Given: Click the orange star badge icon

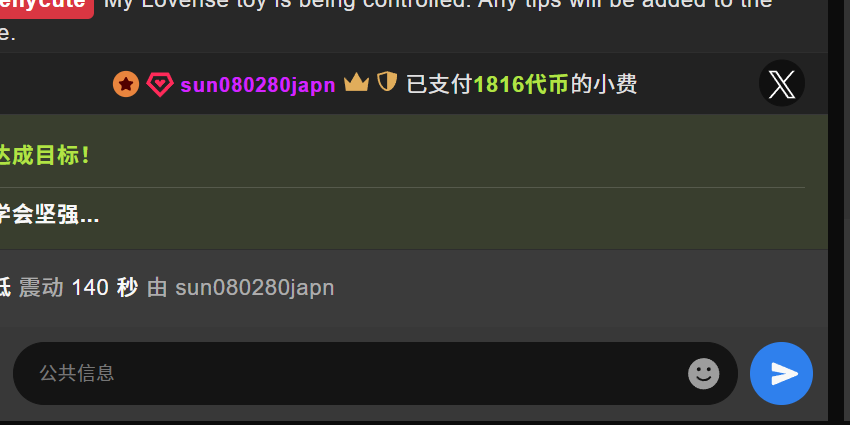Looking at the screenshot, I should point(126,84).
